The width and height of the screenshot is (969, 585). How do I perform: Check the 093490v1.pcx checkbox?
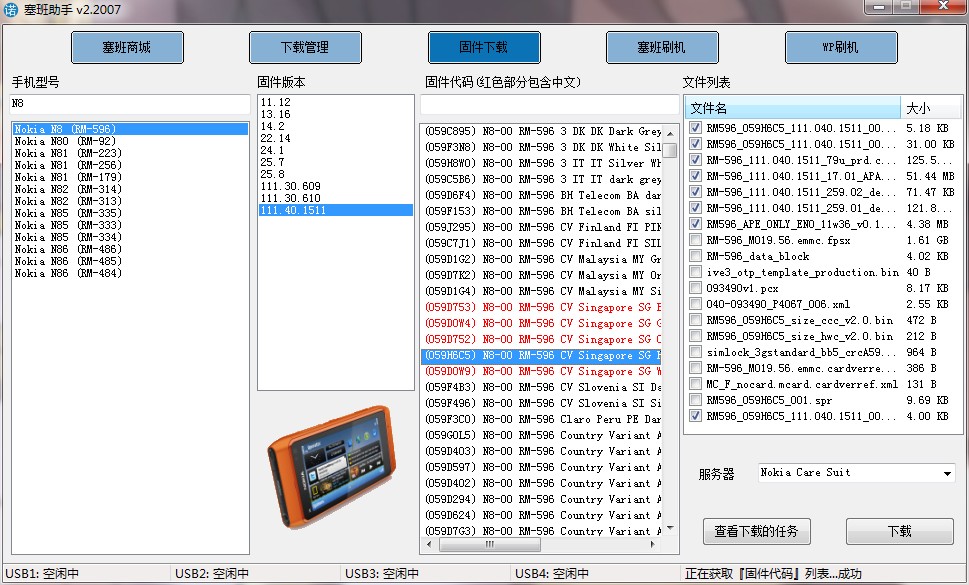[695, 288]
